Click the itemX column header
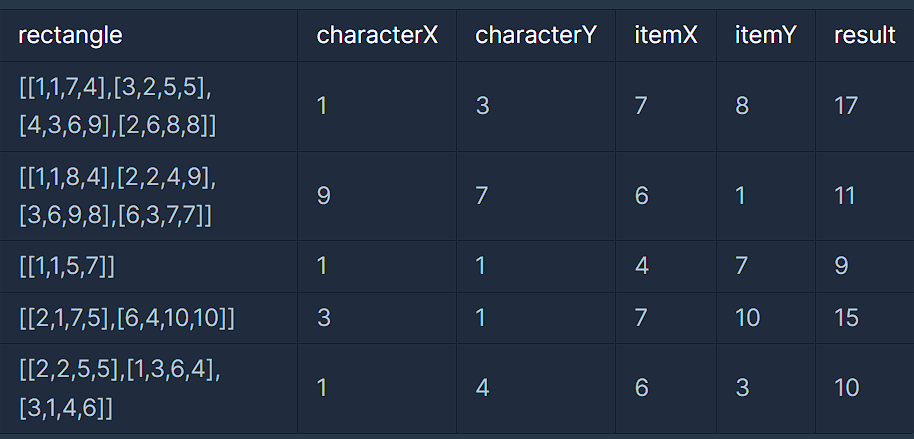The height and width of the screenshot is (439, 914). coord(666,36)
